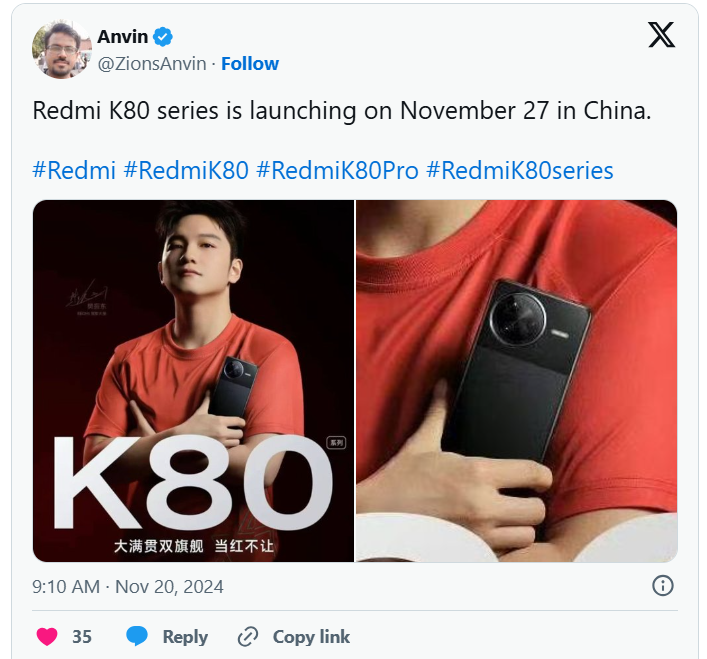Open the @ZionsAnvin handle
Viewport: 707px width, 659px height.
click(x=152, y=64)
